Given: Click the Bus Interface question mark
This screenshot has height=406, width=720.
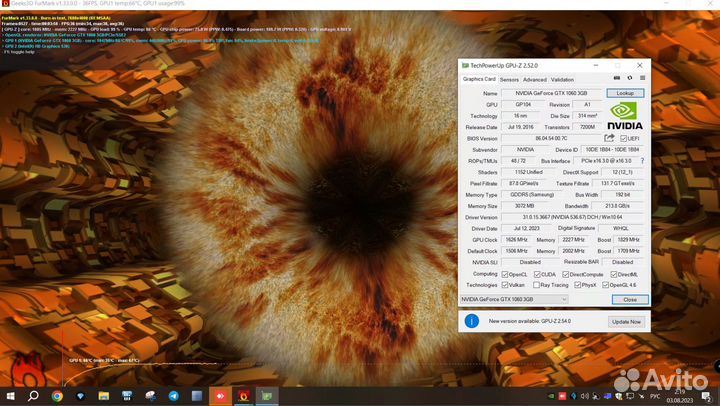Looking at the screenshot, I should point(642,161).
